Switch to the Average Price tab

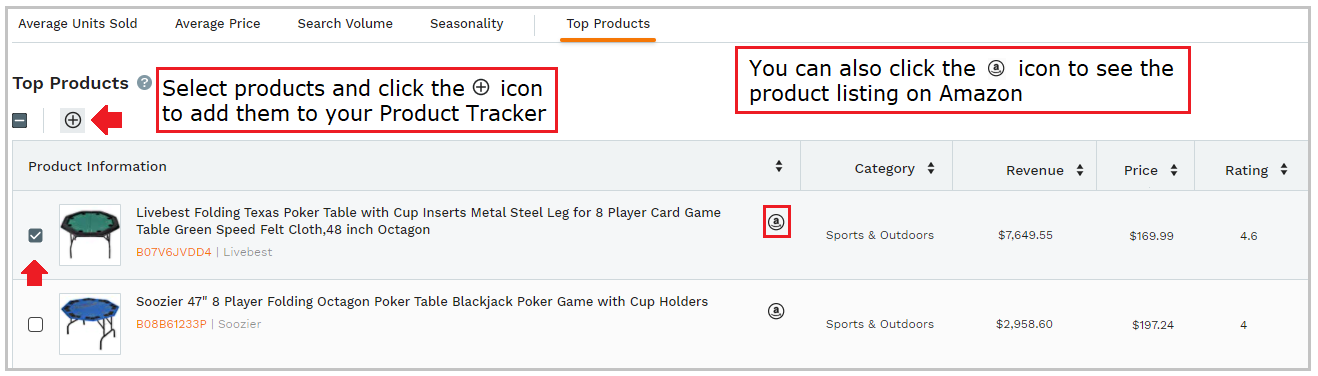coord(217,23)
